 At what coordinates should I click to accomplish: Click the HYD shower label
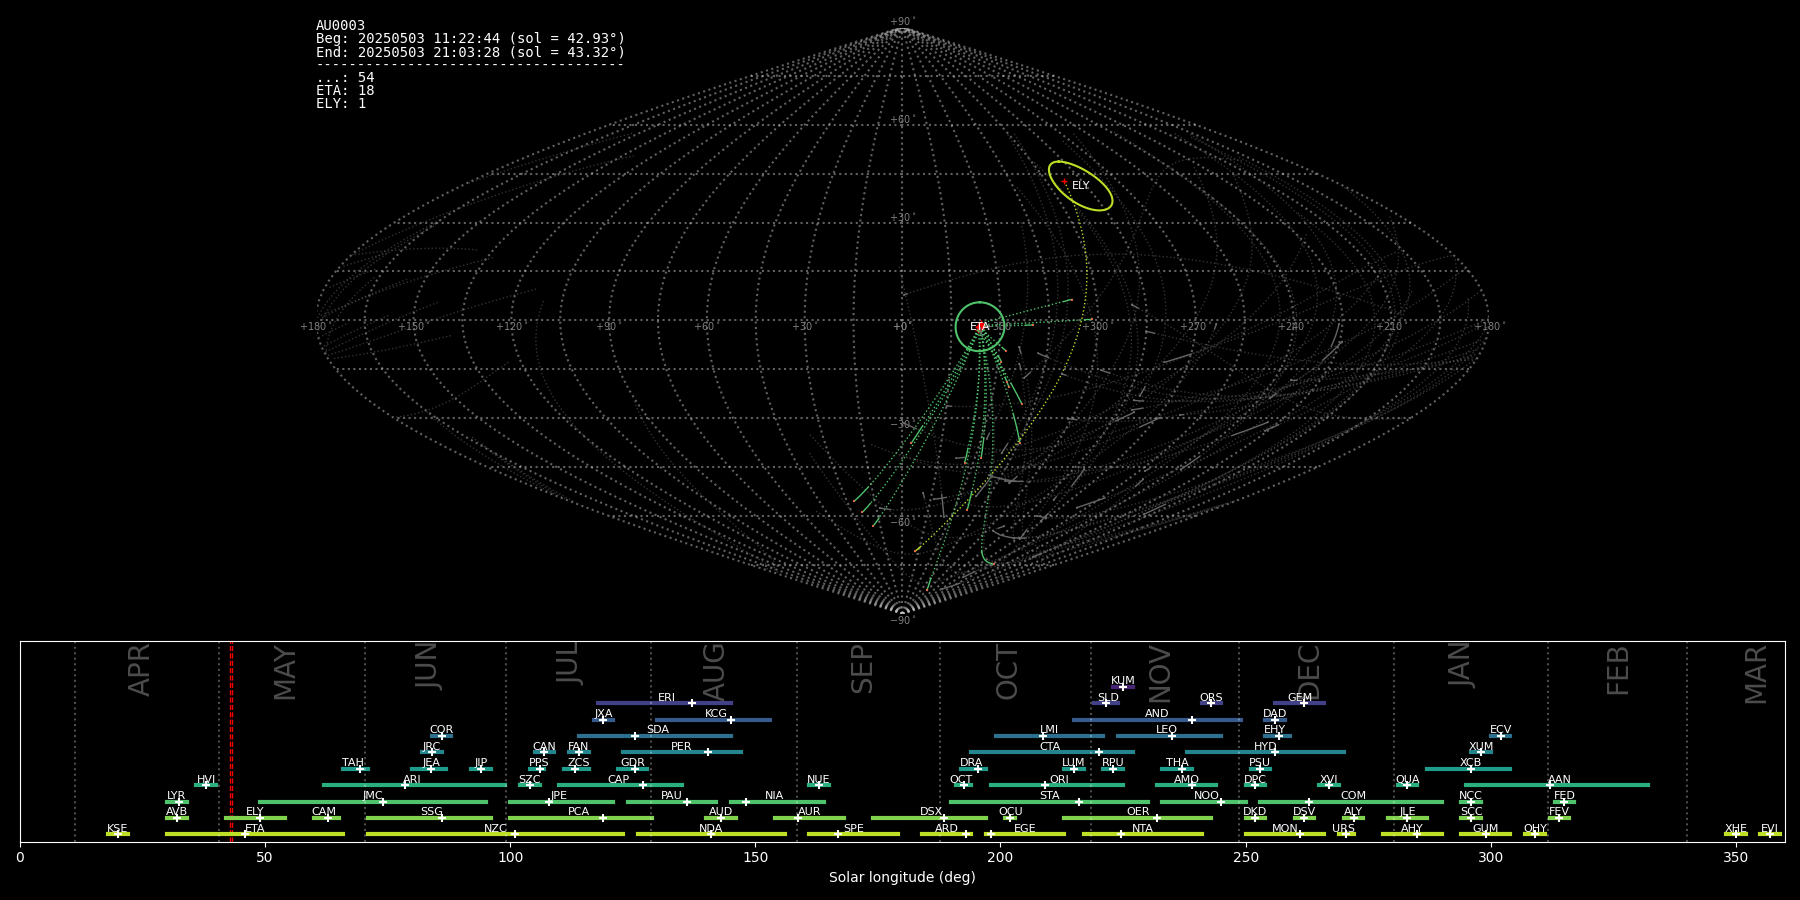pyautogui.click(x=1265, y=747)
